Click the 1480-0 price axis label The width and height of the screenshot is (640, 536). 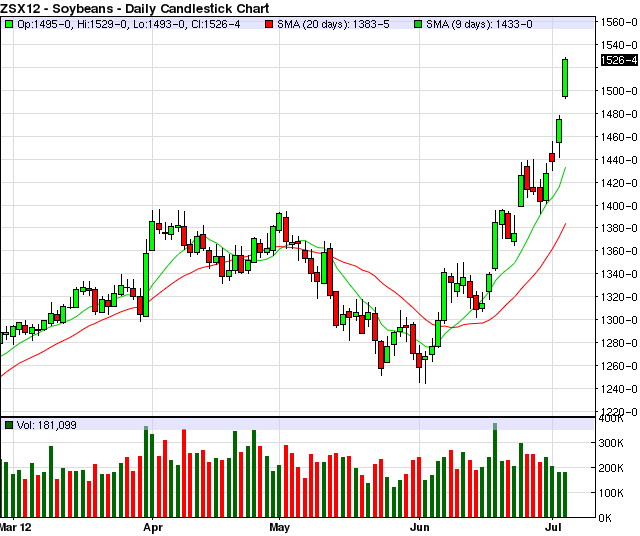619,114
